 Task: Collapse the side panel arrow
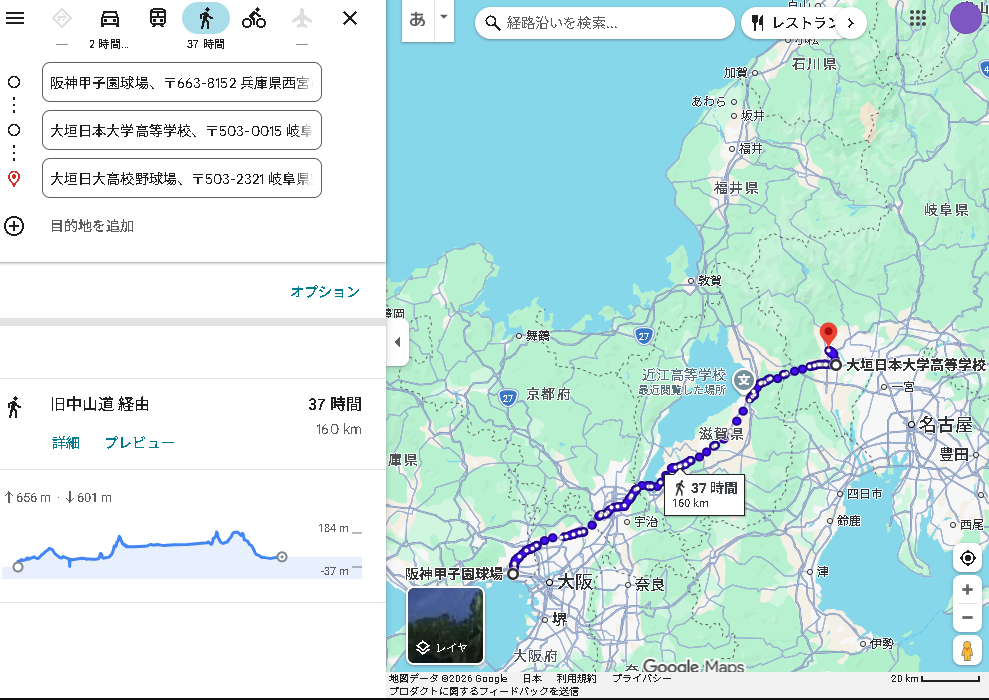click(x=397, y=342)
